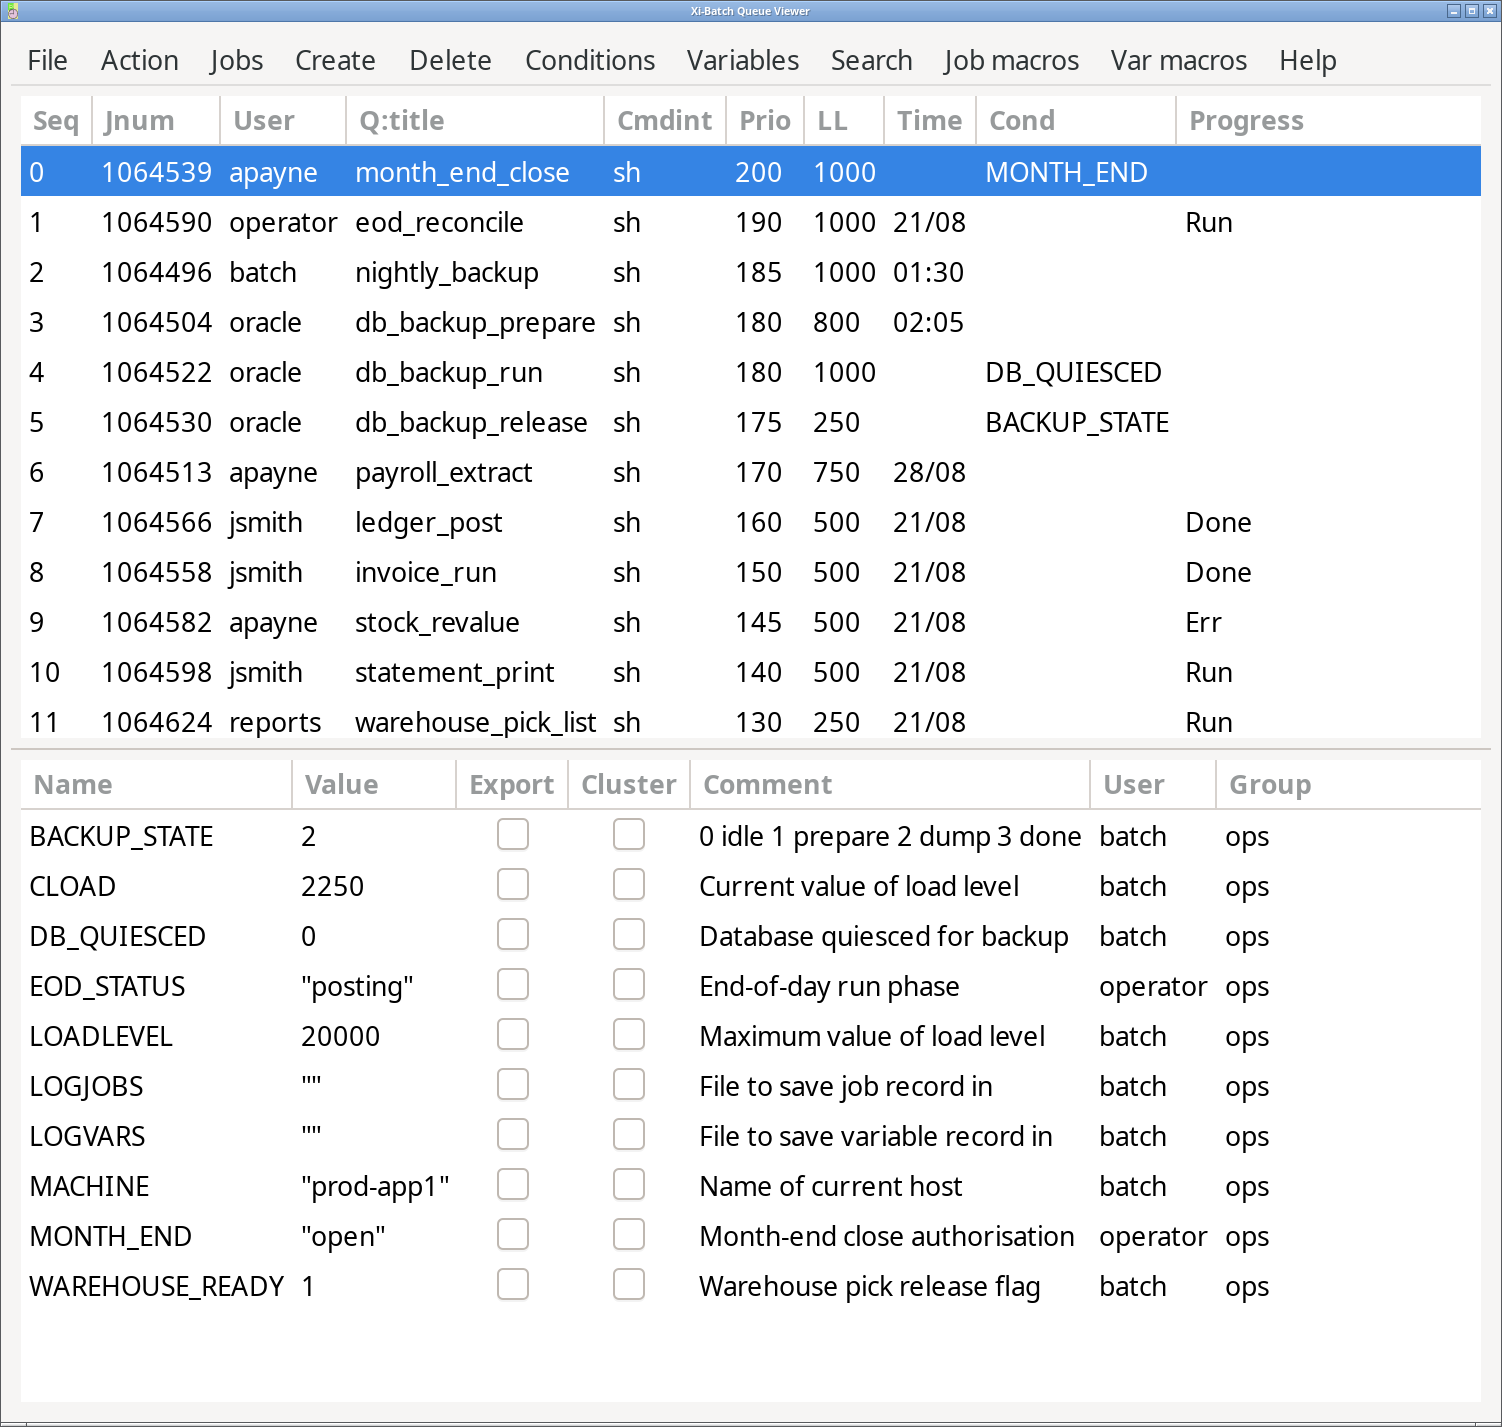Viewport: 1502px width, 1427px height.
Task: Open the Search menu
Action: click(871, 60)
